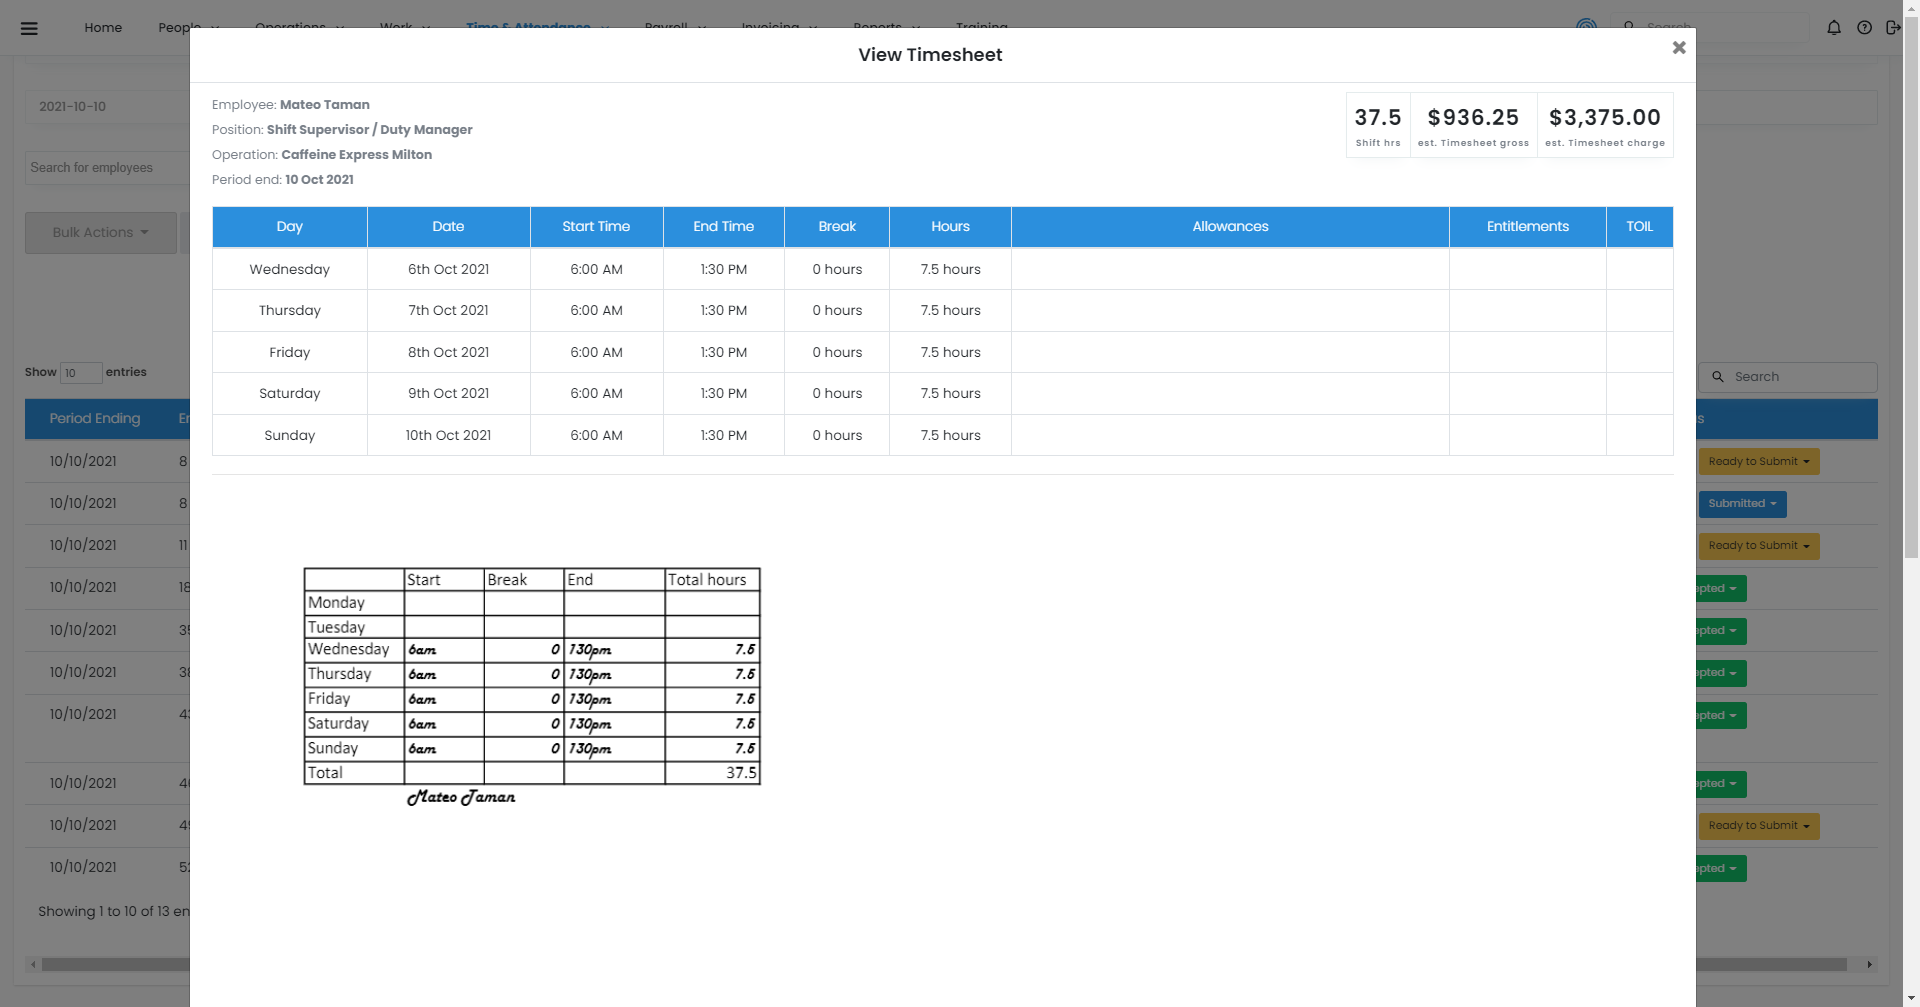Focus the Search for employees field
This screenshot has width=1920, height=1007.
(x=105, y=168)
